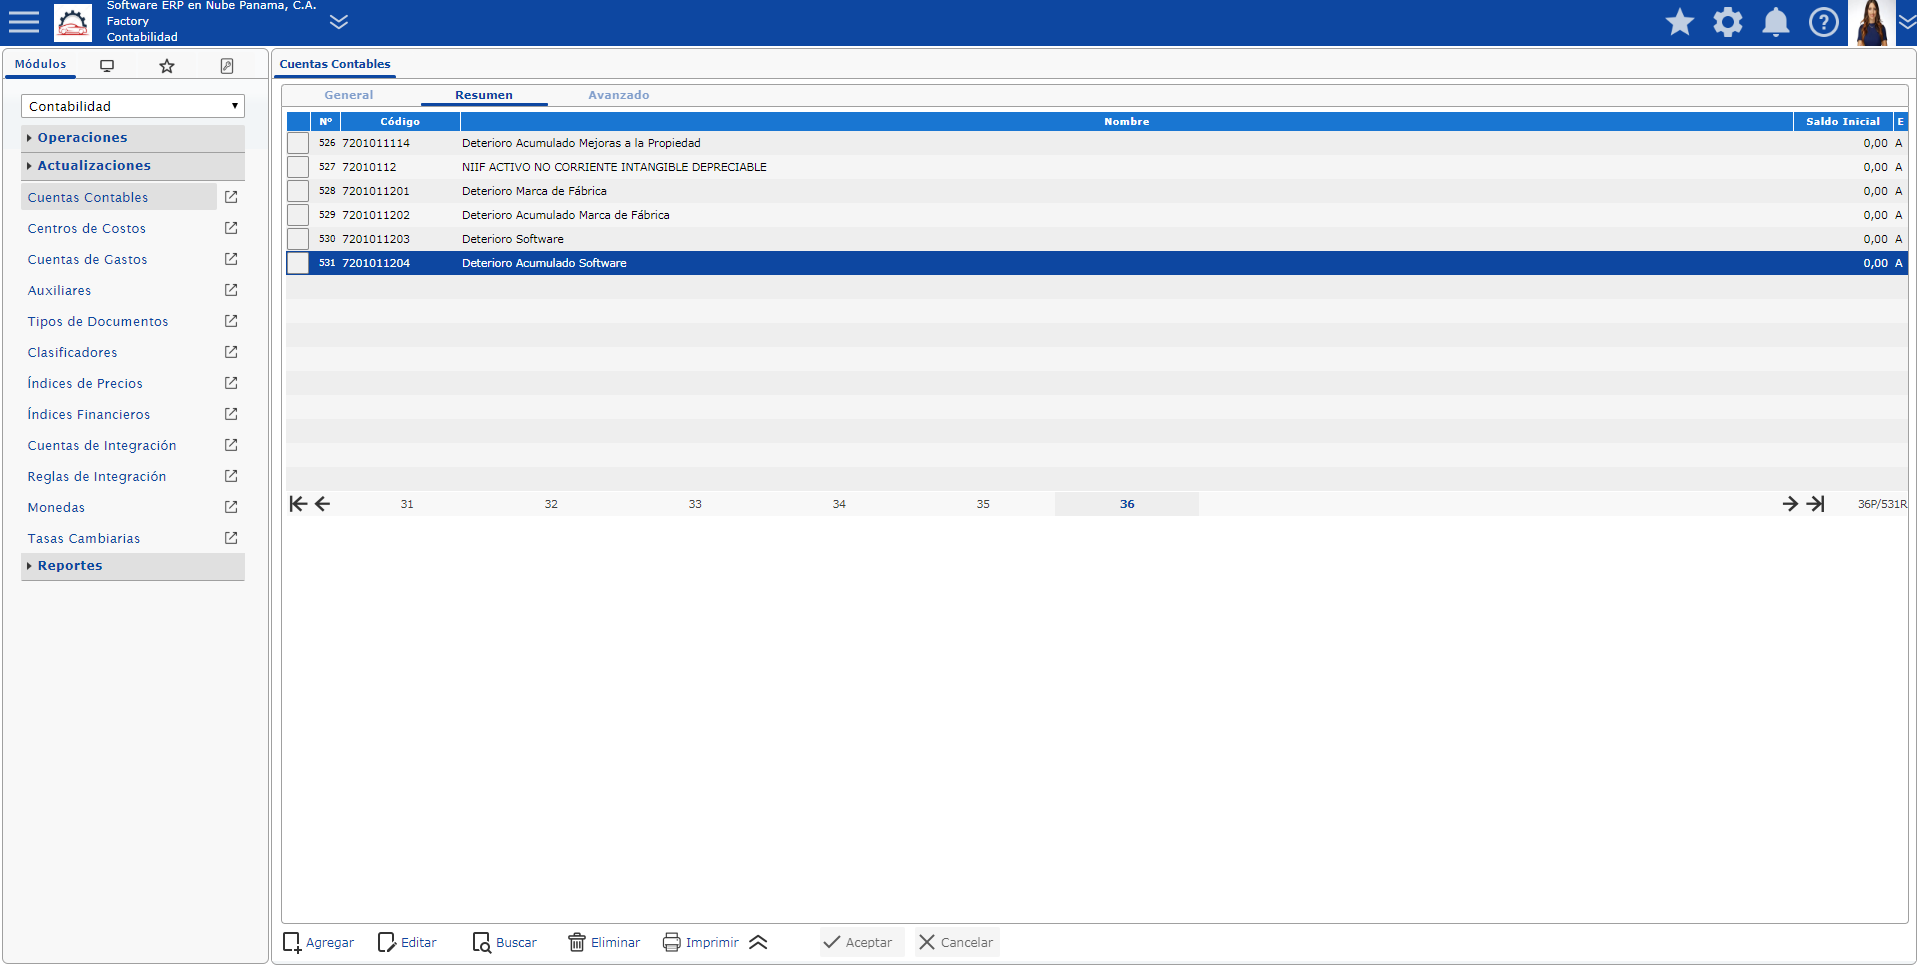Collapse the Actualizaciones section
The width and height of the screenshot is (1917, 966).
pyautogui.click(x=133, y=166)
